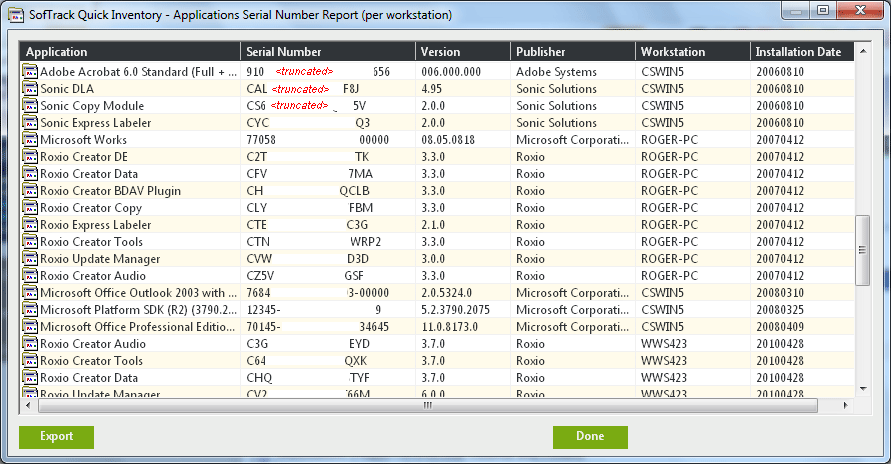Click the horizontal scrollbar right arrow
Image resolution: width=891 pixels, height=464 pixels.
[846, 406]
